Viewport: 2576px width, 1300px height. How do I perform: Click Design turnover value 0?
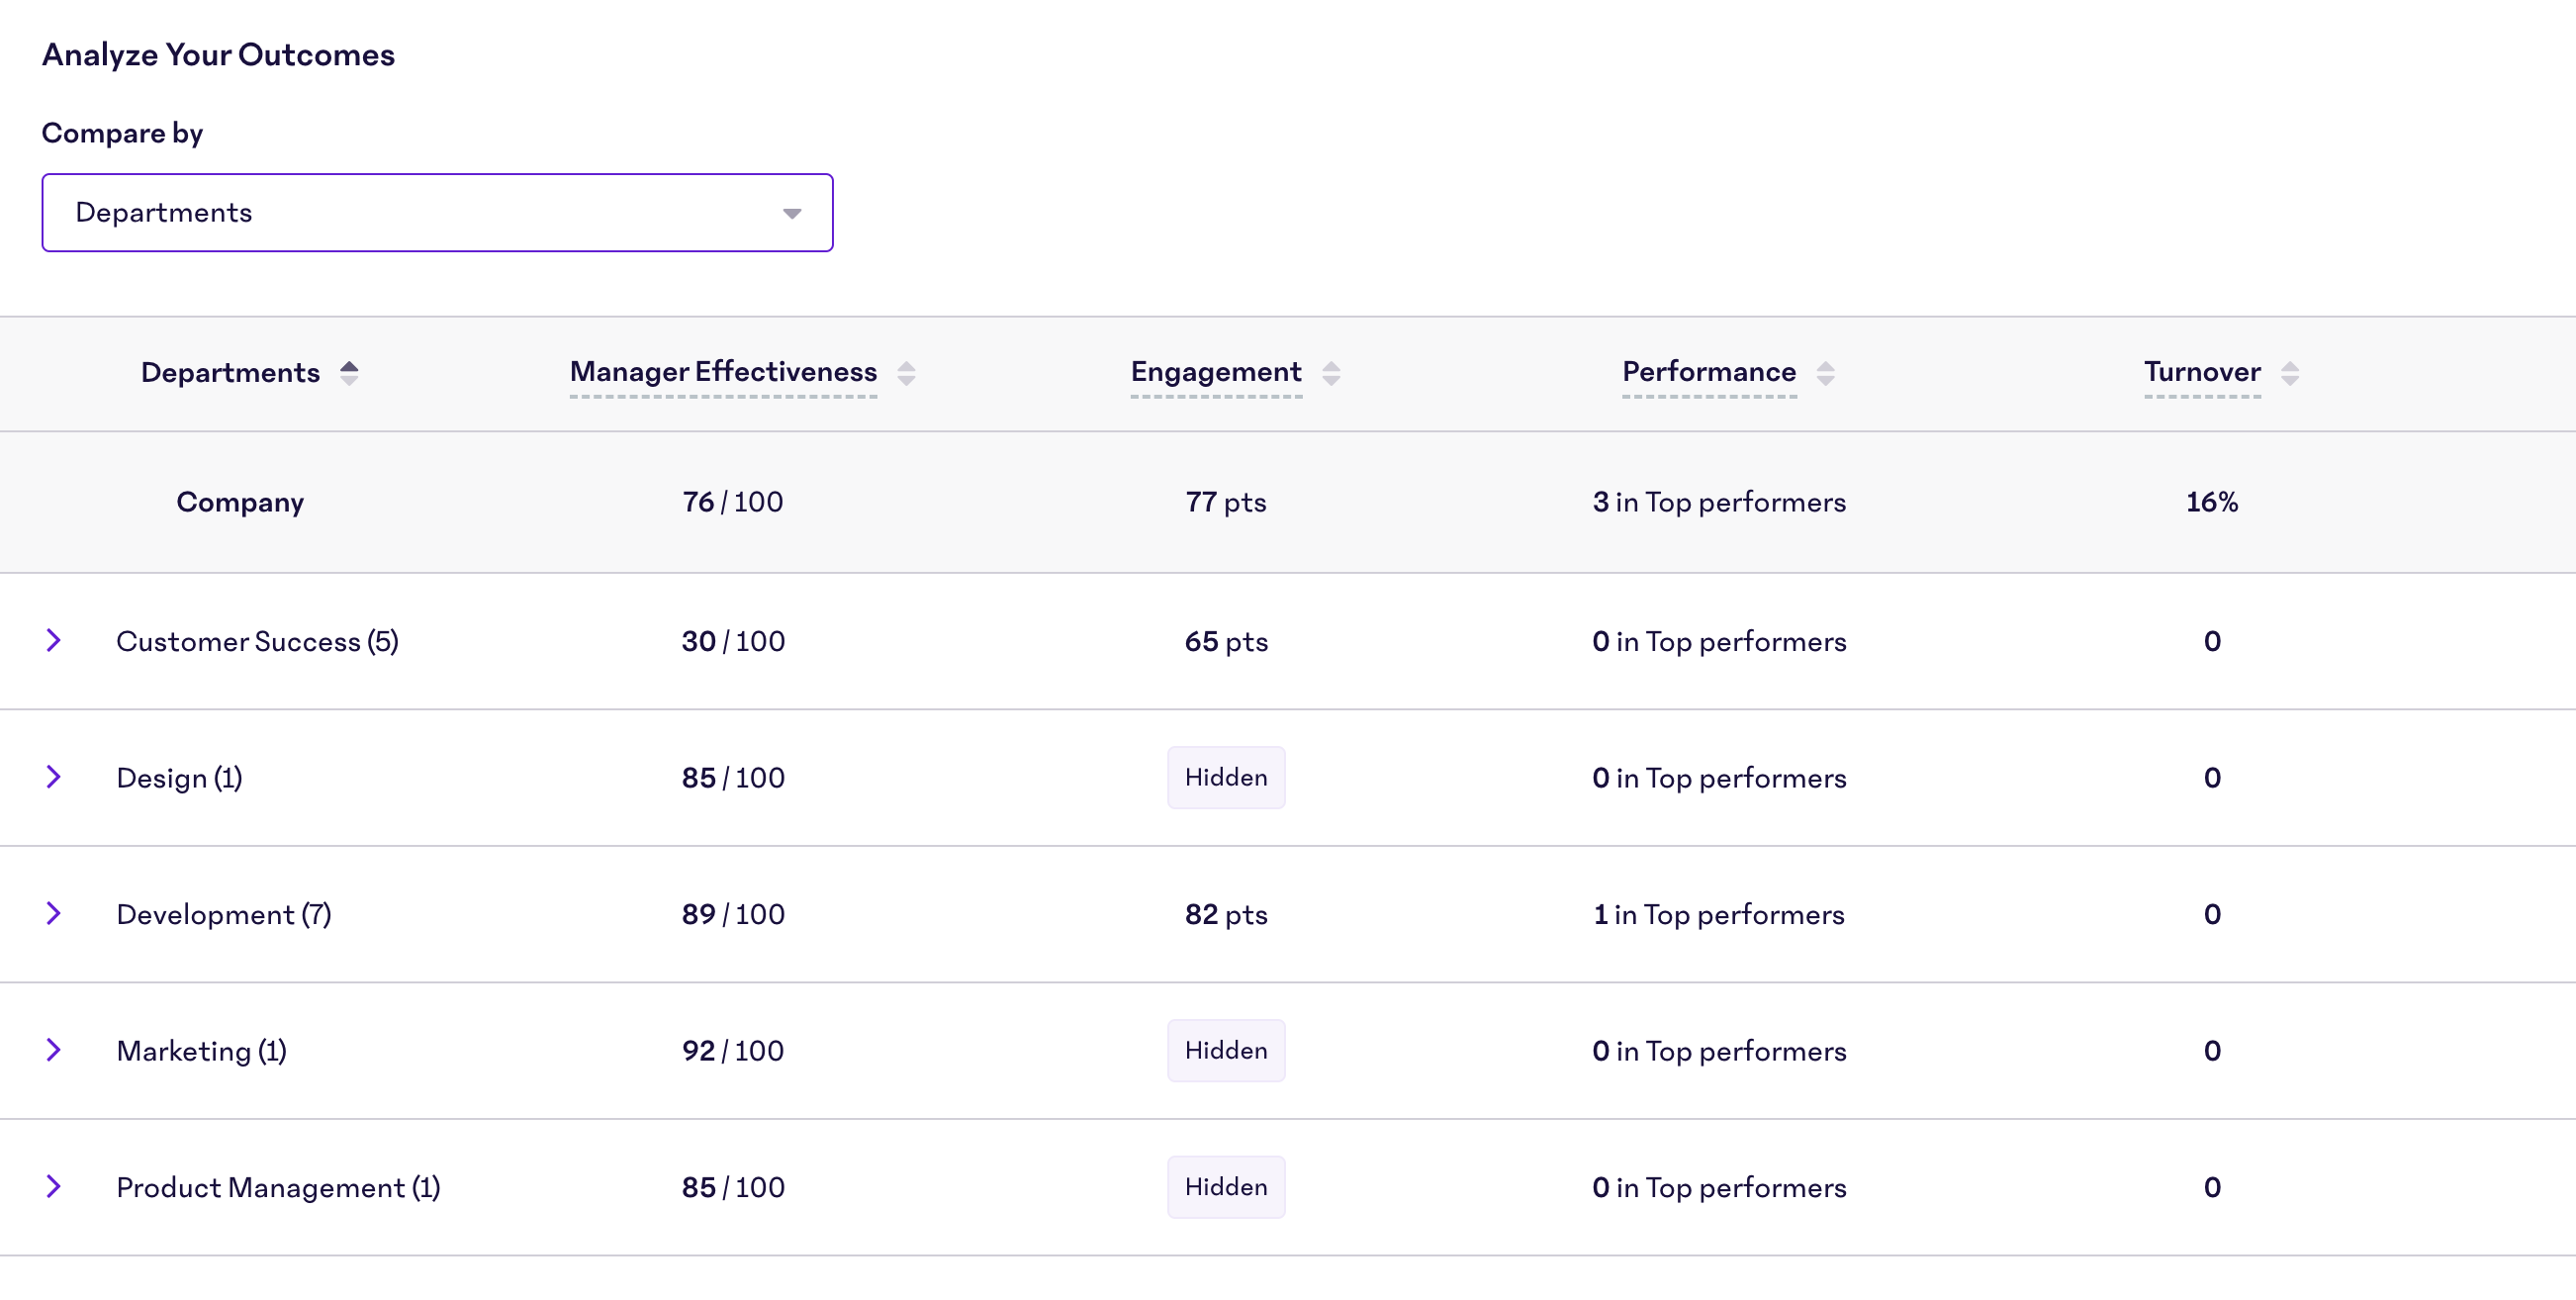[x=2212, y=778]
